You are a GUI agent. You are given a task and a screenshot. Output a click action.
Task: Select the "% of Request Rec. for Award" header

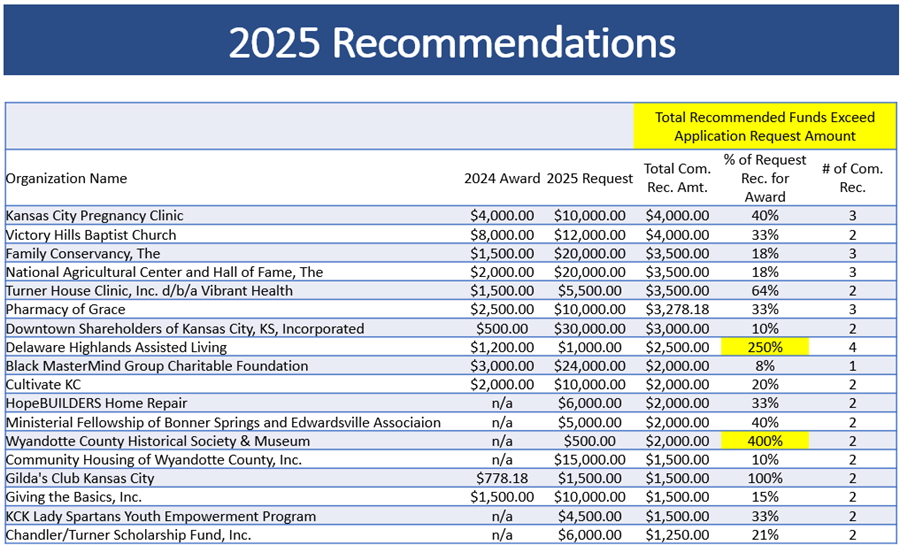click(x=765, y=178)
